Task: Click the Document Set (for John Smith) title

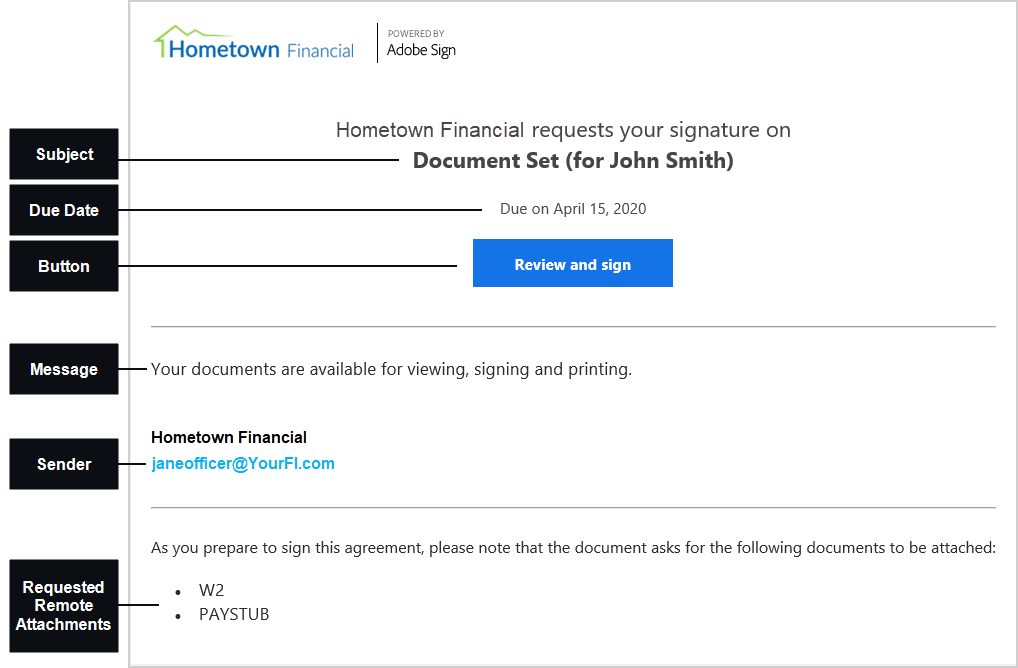Action: tap(573, 160)
